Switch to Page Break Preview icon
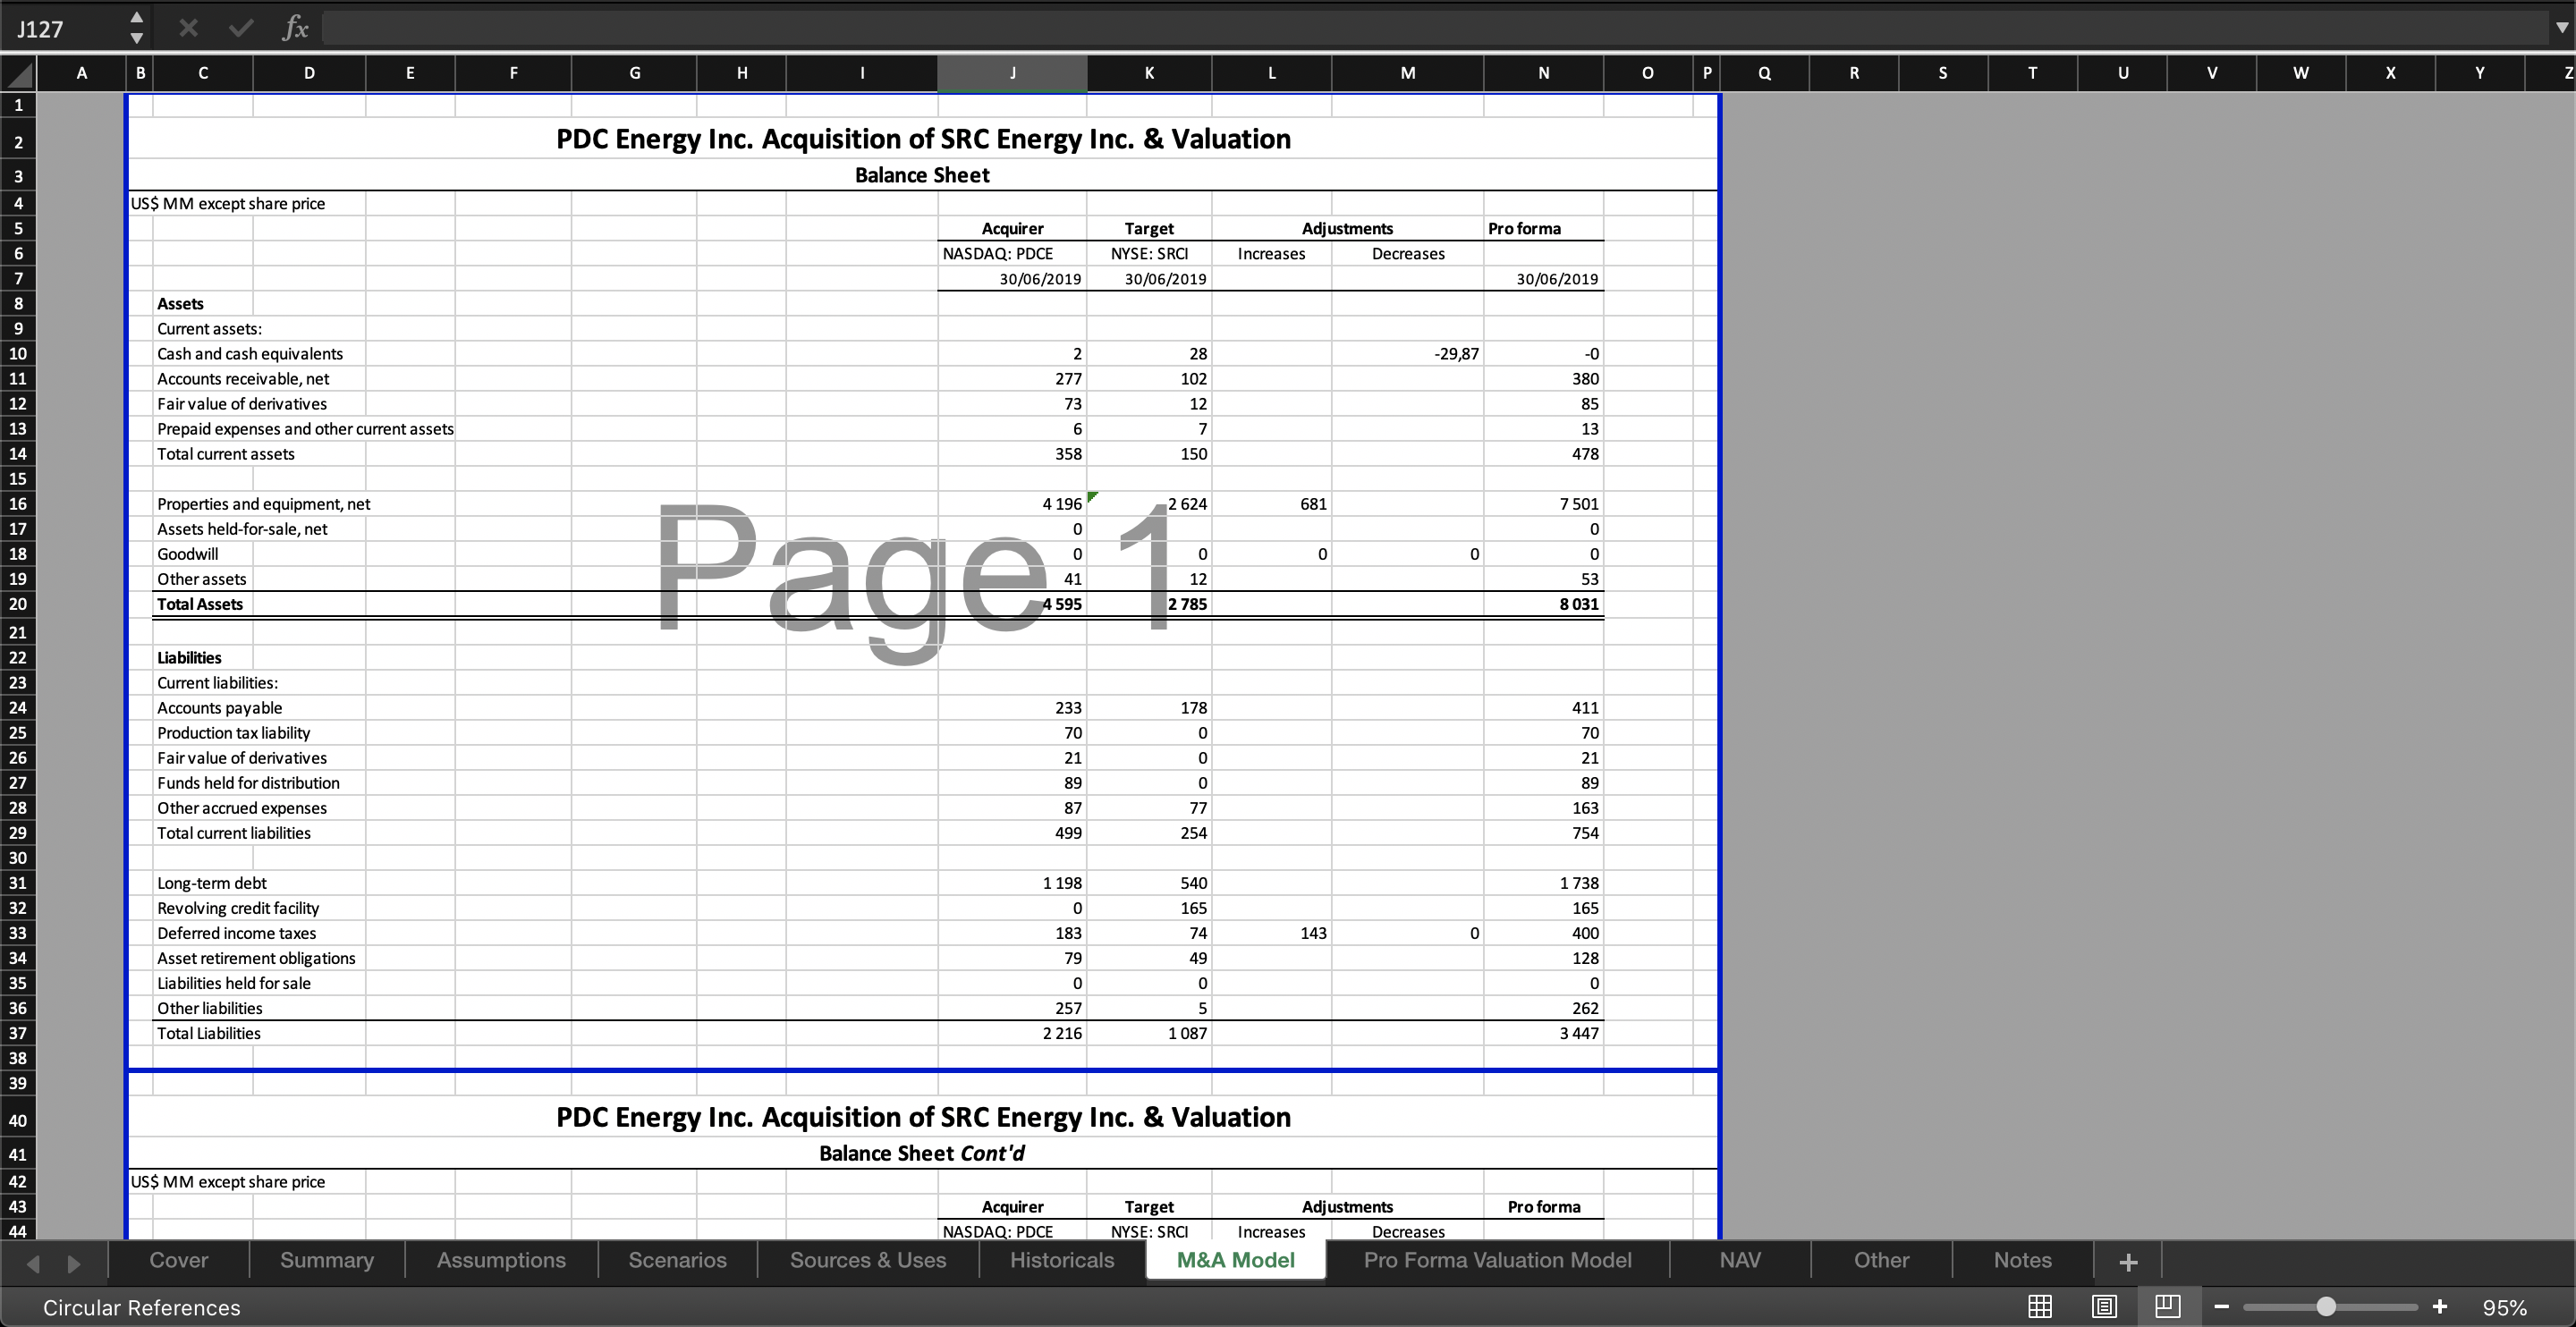Image resolution: width=2576 pixels, height=1327 pixels. (x=2168, y=1306)
